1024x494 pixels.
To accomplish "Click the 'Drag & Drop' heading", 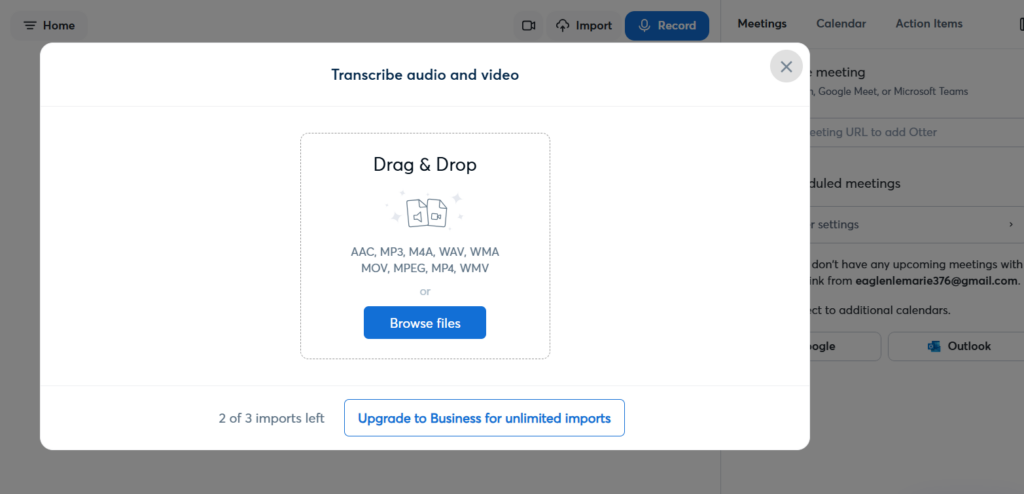I will click(x=425, y=164).
